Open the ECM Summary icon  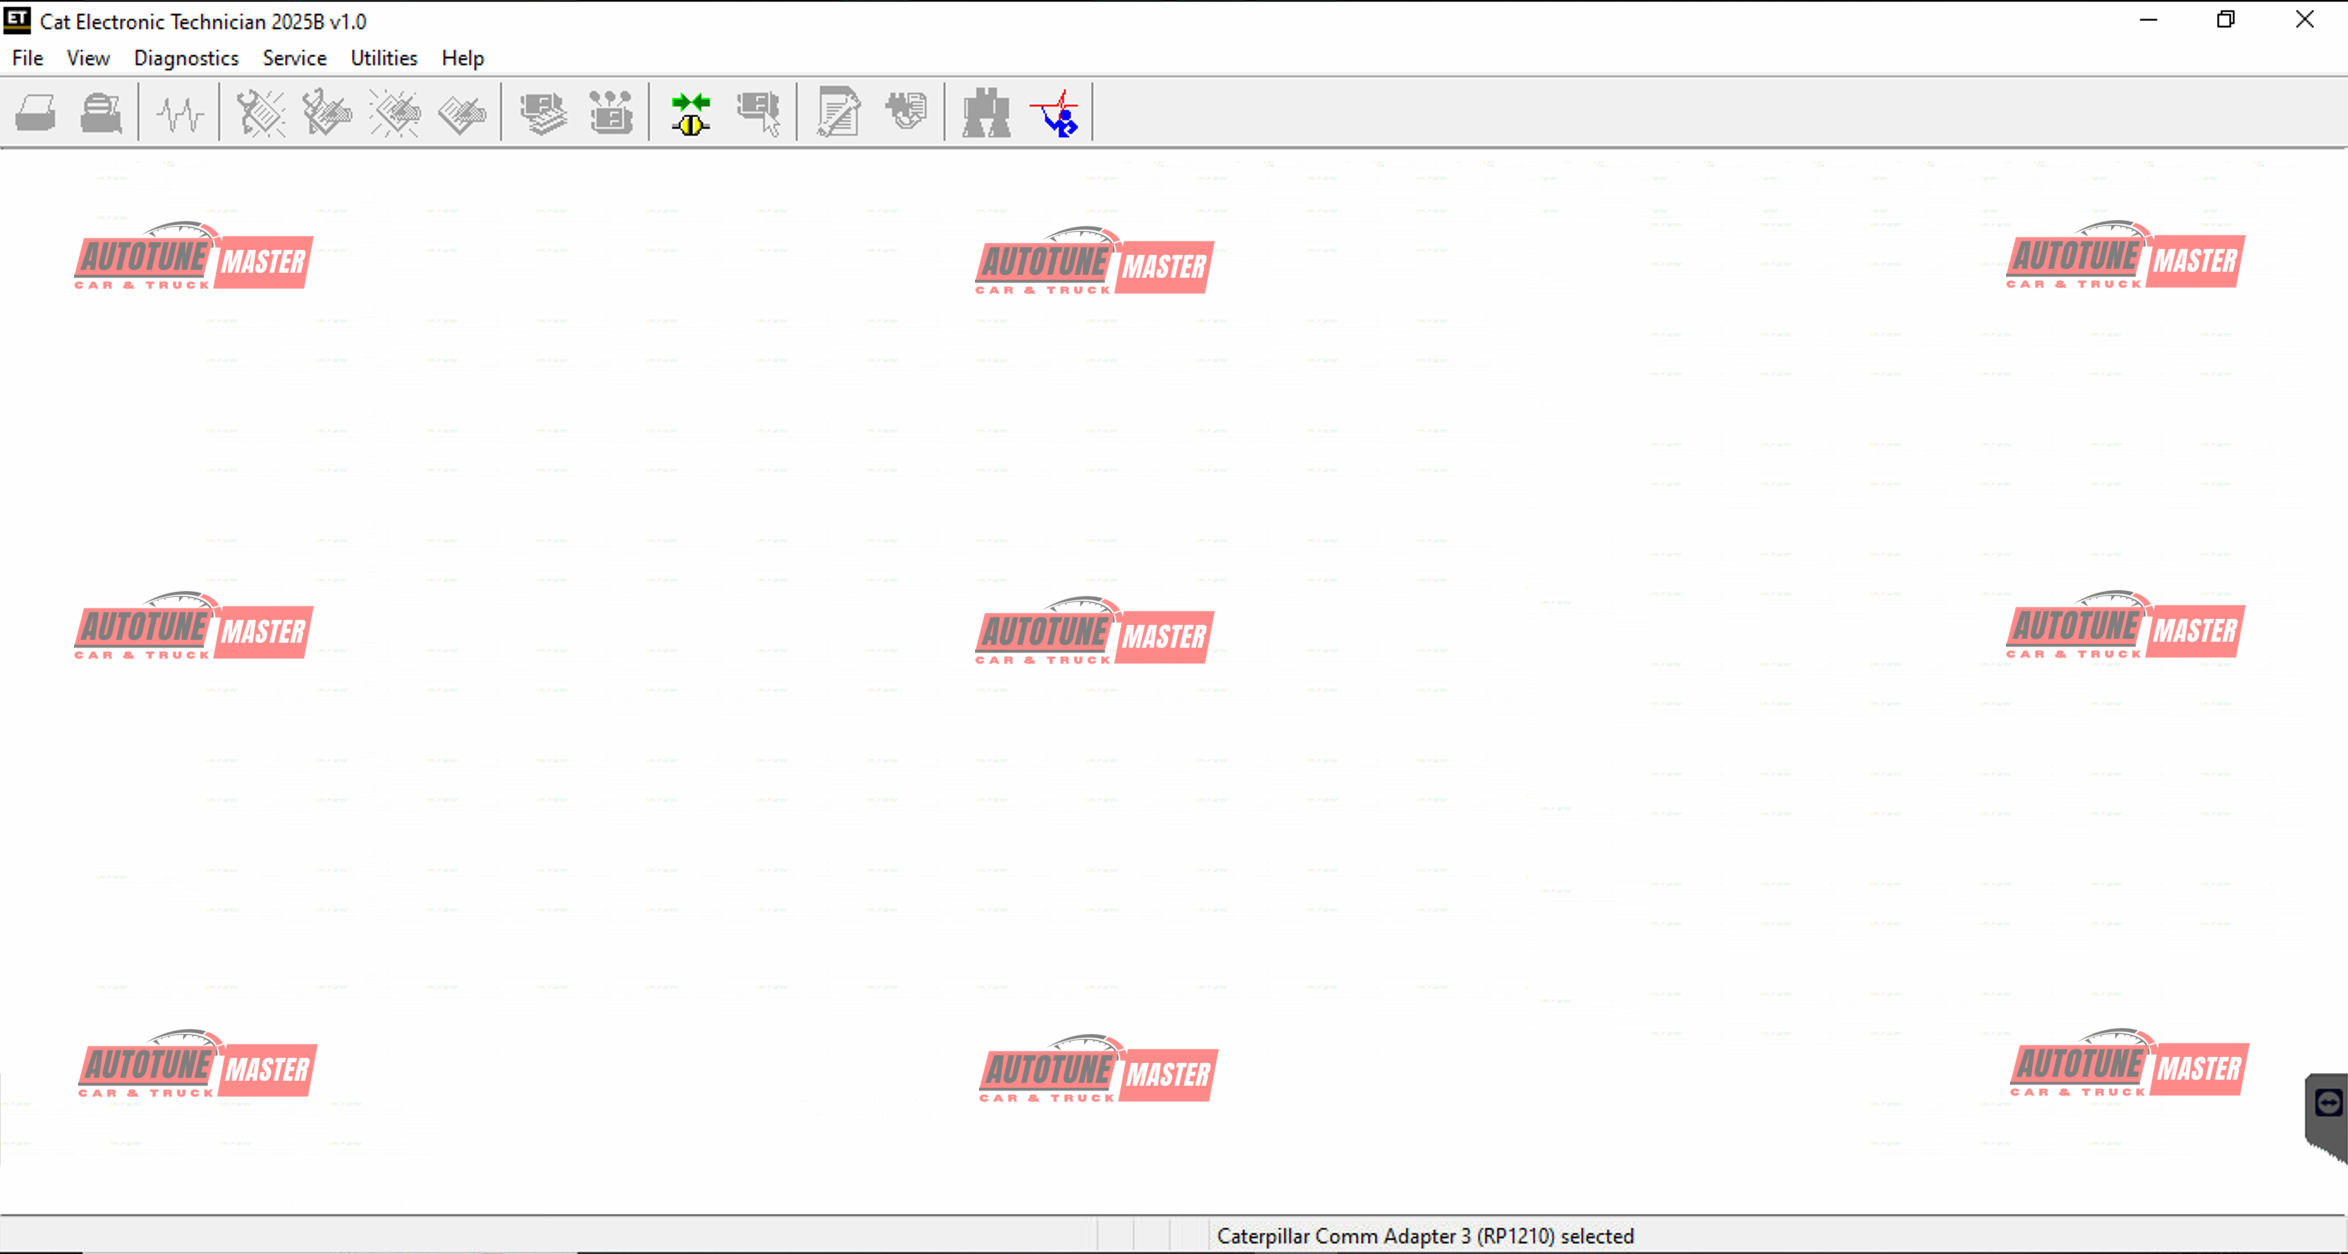(543, 113)
